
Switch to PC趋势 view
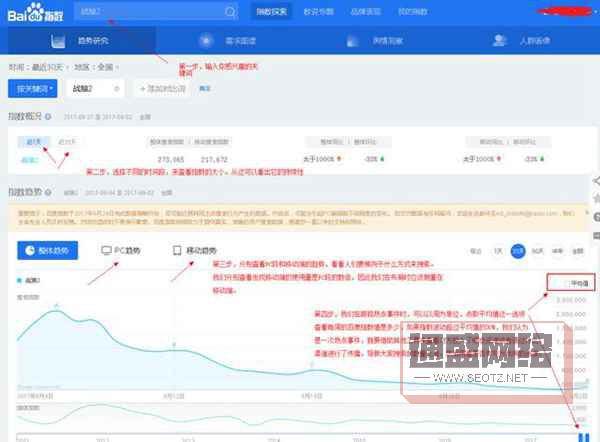point(121,251)
